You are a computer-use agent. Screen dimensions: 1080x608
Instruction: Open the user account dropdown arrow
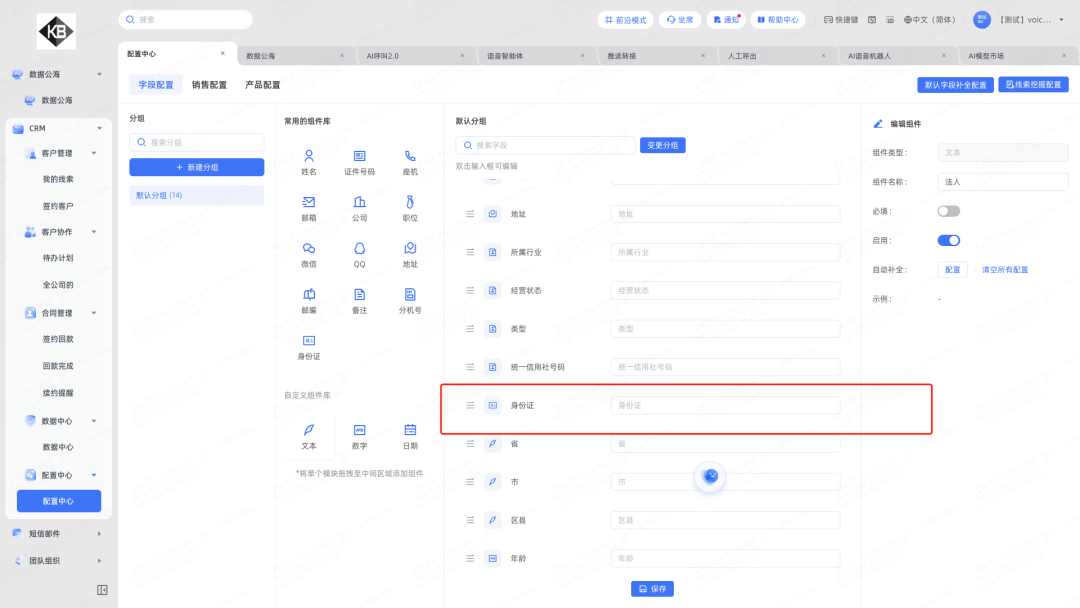1059,20
